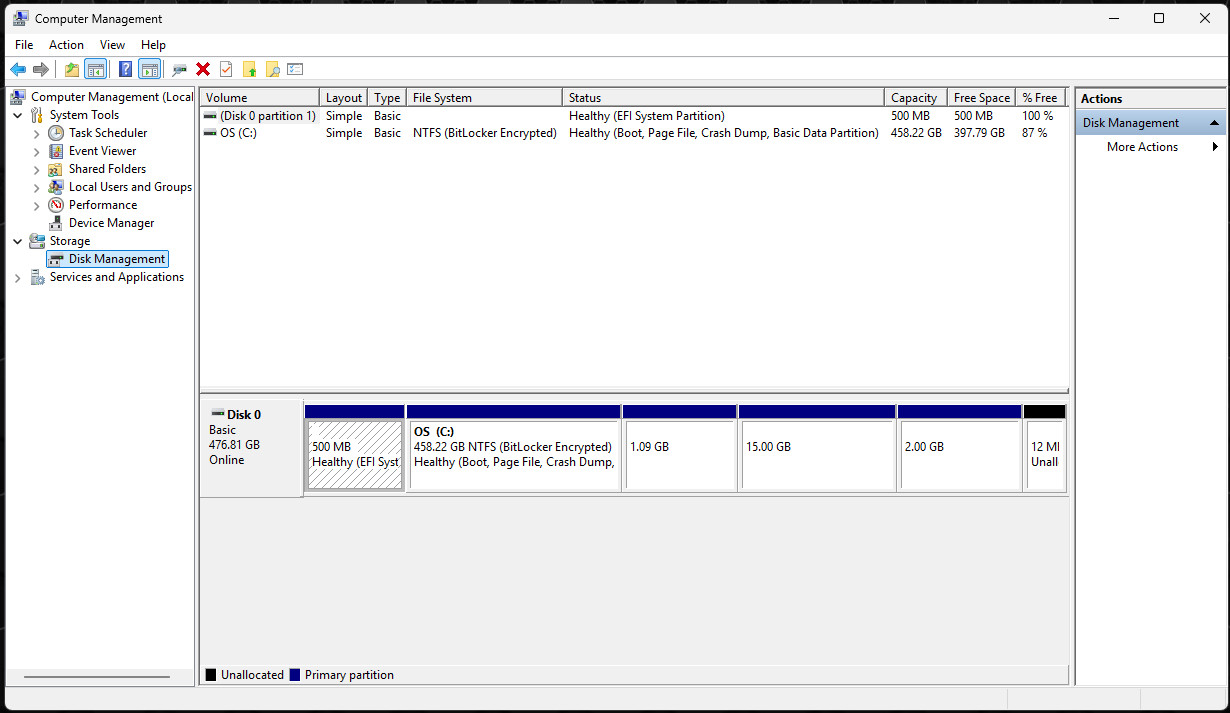Select the 500 MB EFI partition block
The width and height of the screenshot is (1230, 713).
355,448
